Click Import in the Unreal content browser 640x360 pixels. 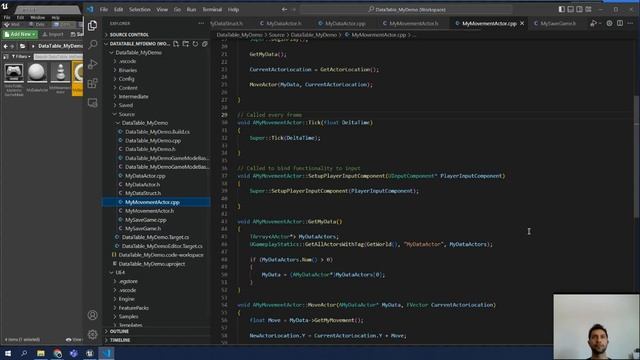pos(53,35)
